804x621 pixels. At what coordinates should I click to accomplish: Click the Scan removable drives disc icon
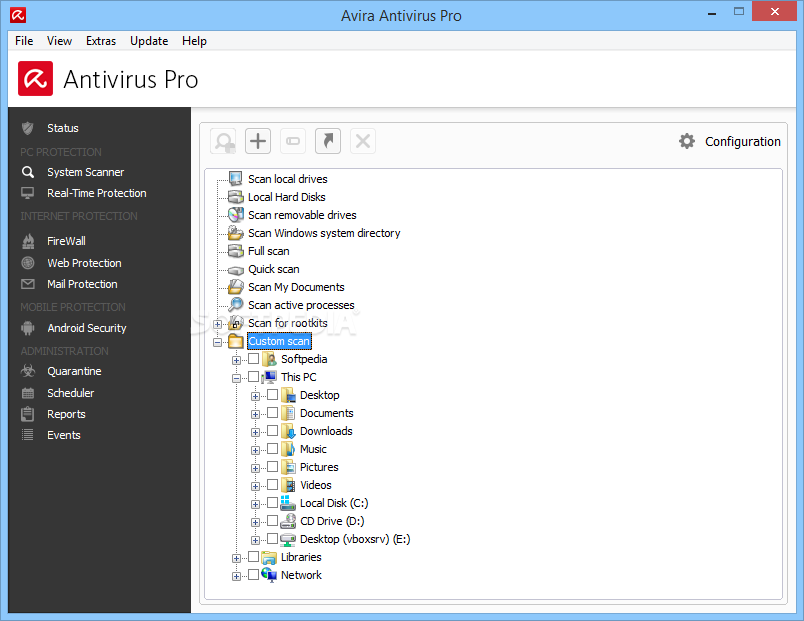pyautogui.click(x=236, y=214)
